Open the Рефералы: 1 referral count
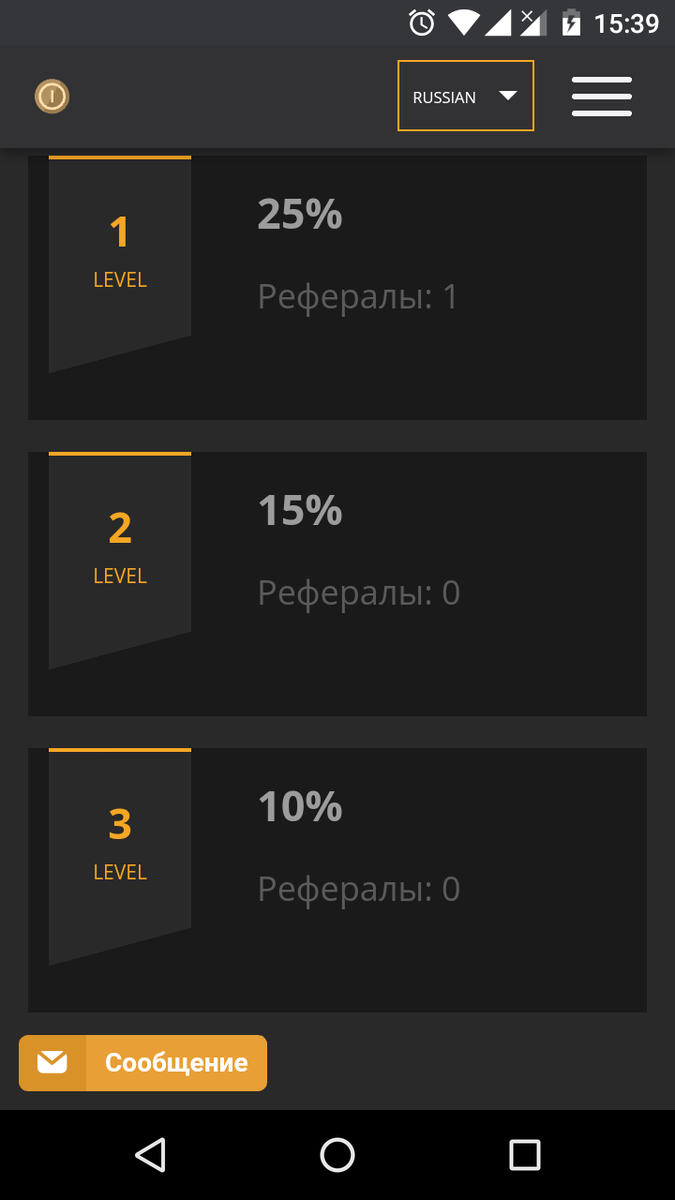675x1200 pixels. [357, 297]
